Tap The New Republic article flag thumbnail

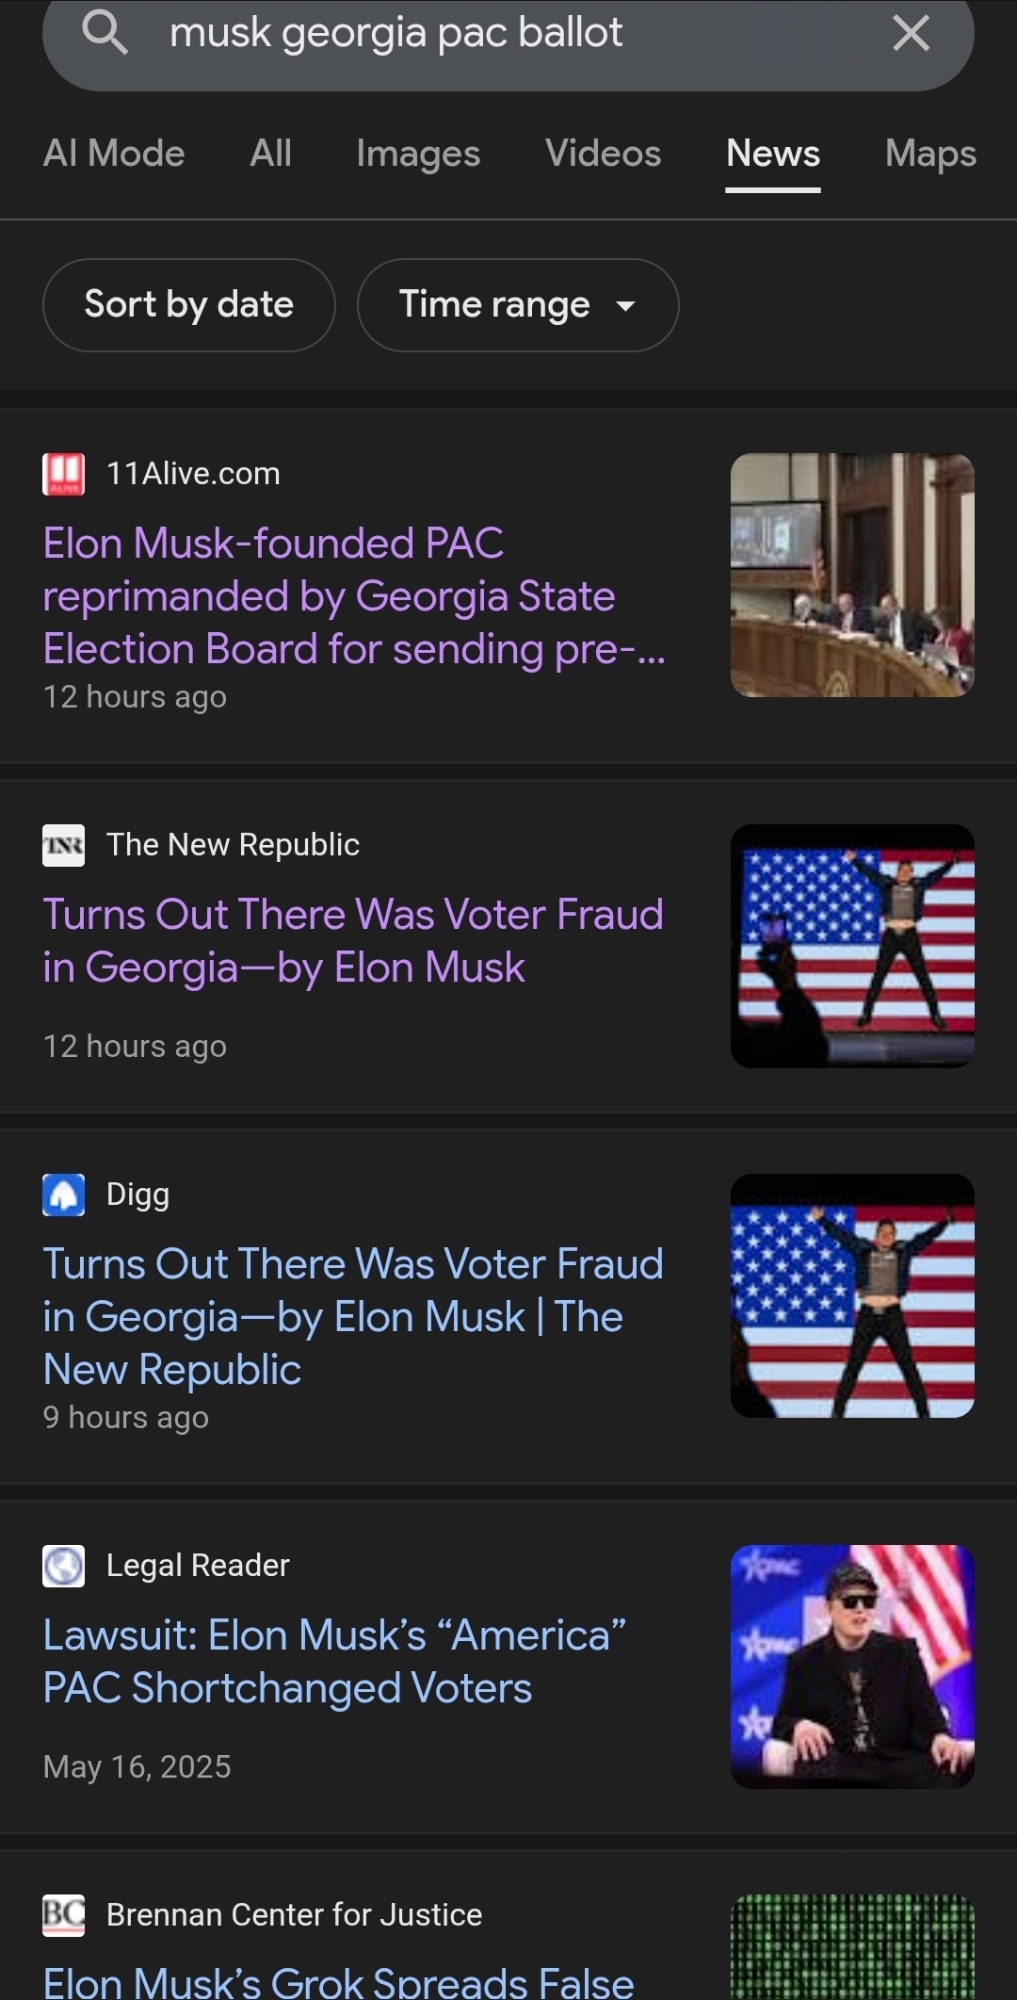(852, 946)
